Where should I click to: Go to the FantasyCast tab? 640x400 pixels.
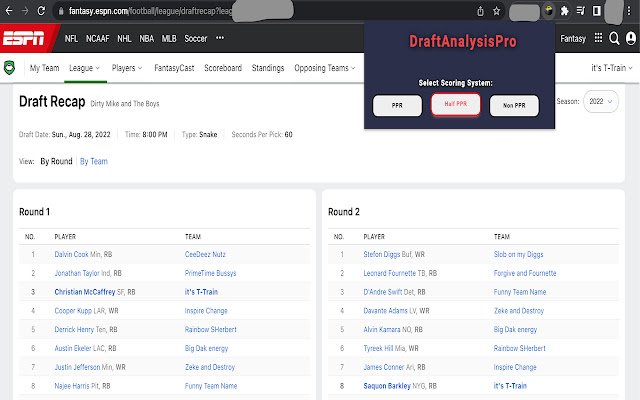click(174, 68)
